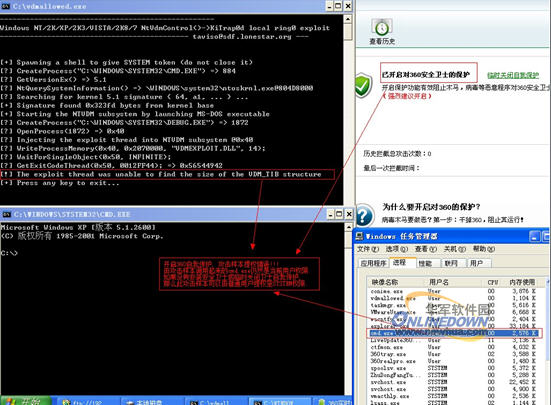Select the highlighted cmd.exe process row

pos(453,333)
